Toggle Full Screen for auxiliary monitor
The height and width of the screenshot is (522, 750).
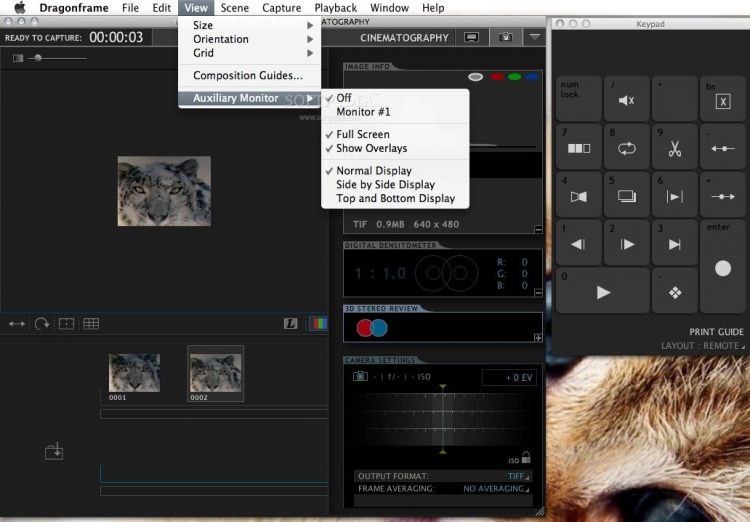click(362, 134)
